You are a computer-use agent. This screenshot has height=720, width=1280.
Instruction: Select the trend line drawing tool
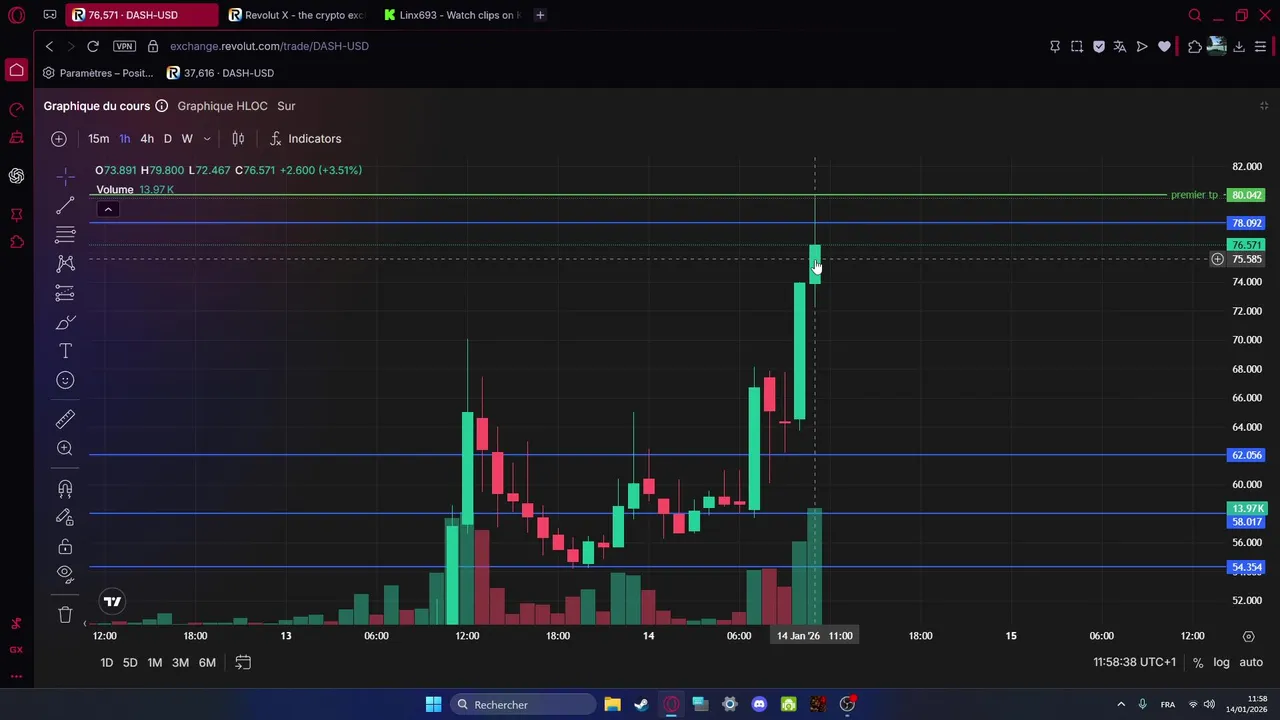pyautogui.click(x=65, y=206)
